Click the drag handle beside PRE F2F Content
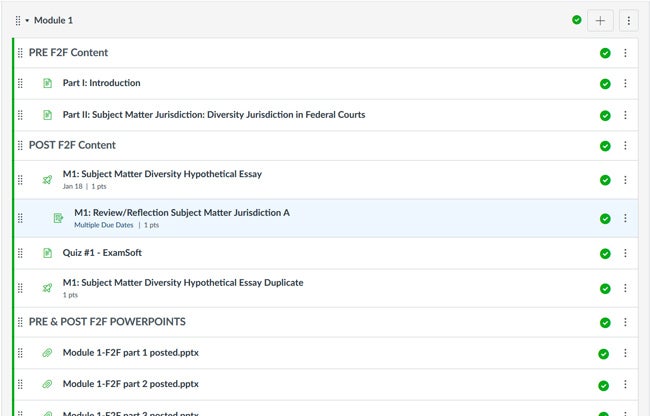 pos(20,53)
